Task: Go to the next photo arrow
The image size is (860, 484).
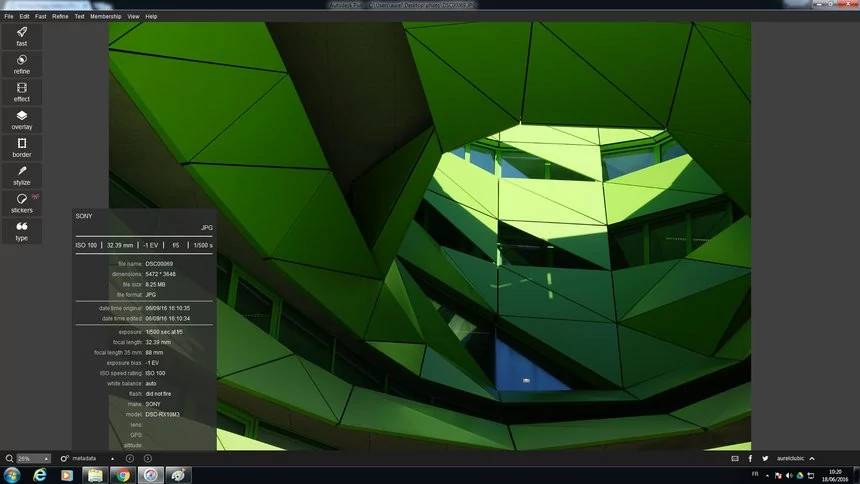Action: (x=148, y=458)
